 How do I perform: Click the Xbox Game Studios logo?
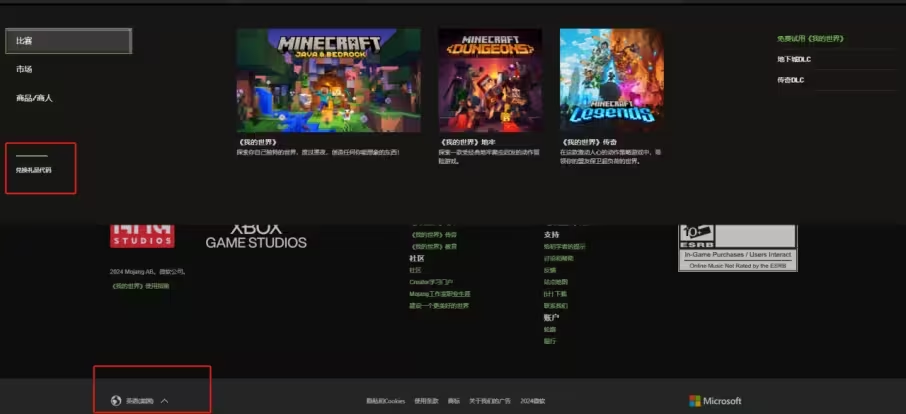pos(256,237)
